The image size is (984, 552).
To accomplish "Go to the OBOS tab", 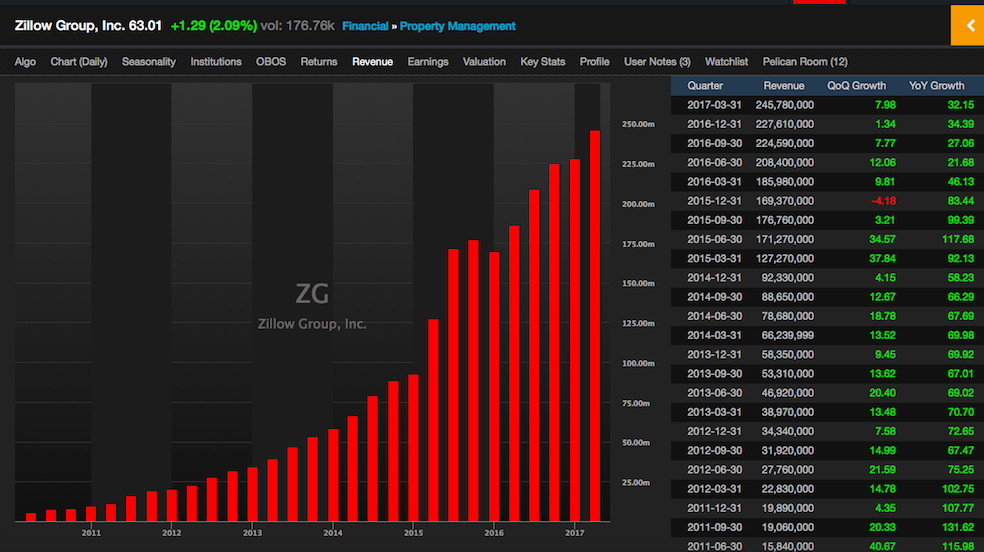I will pyautogui.click(x=271, y=61).
